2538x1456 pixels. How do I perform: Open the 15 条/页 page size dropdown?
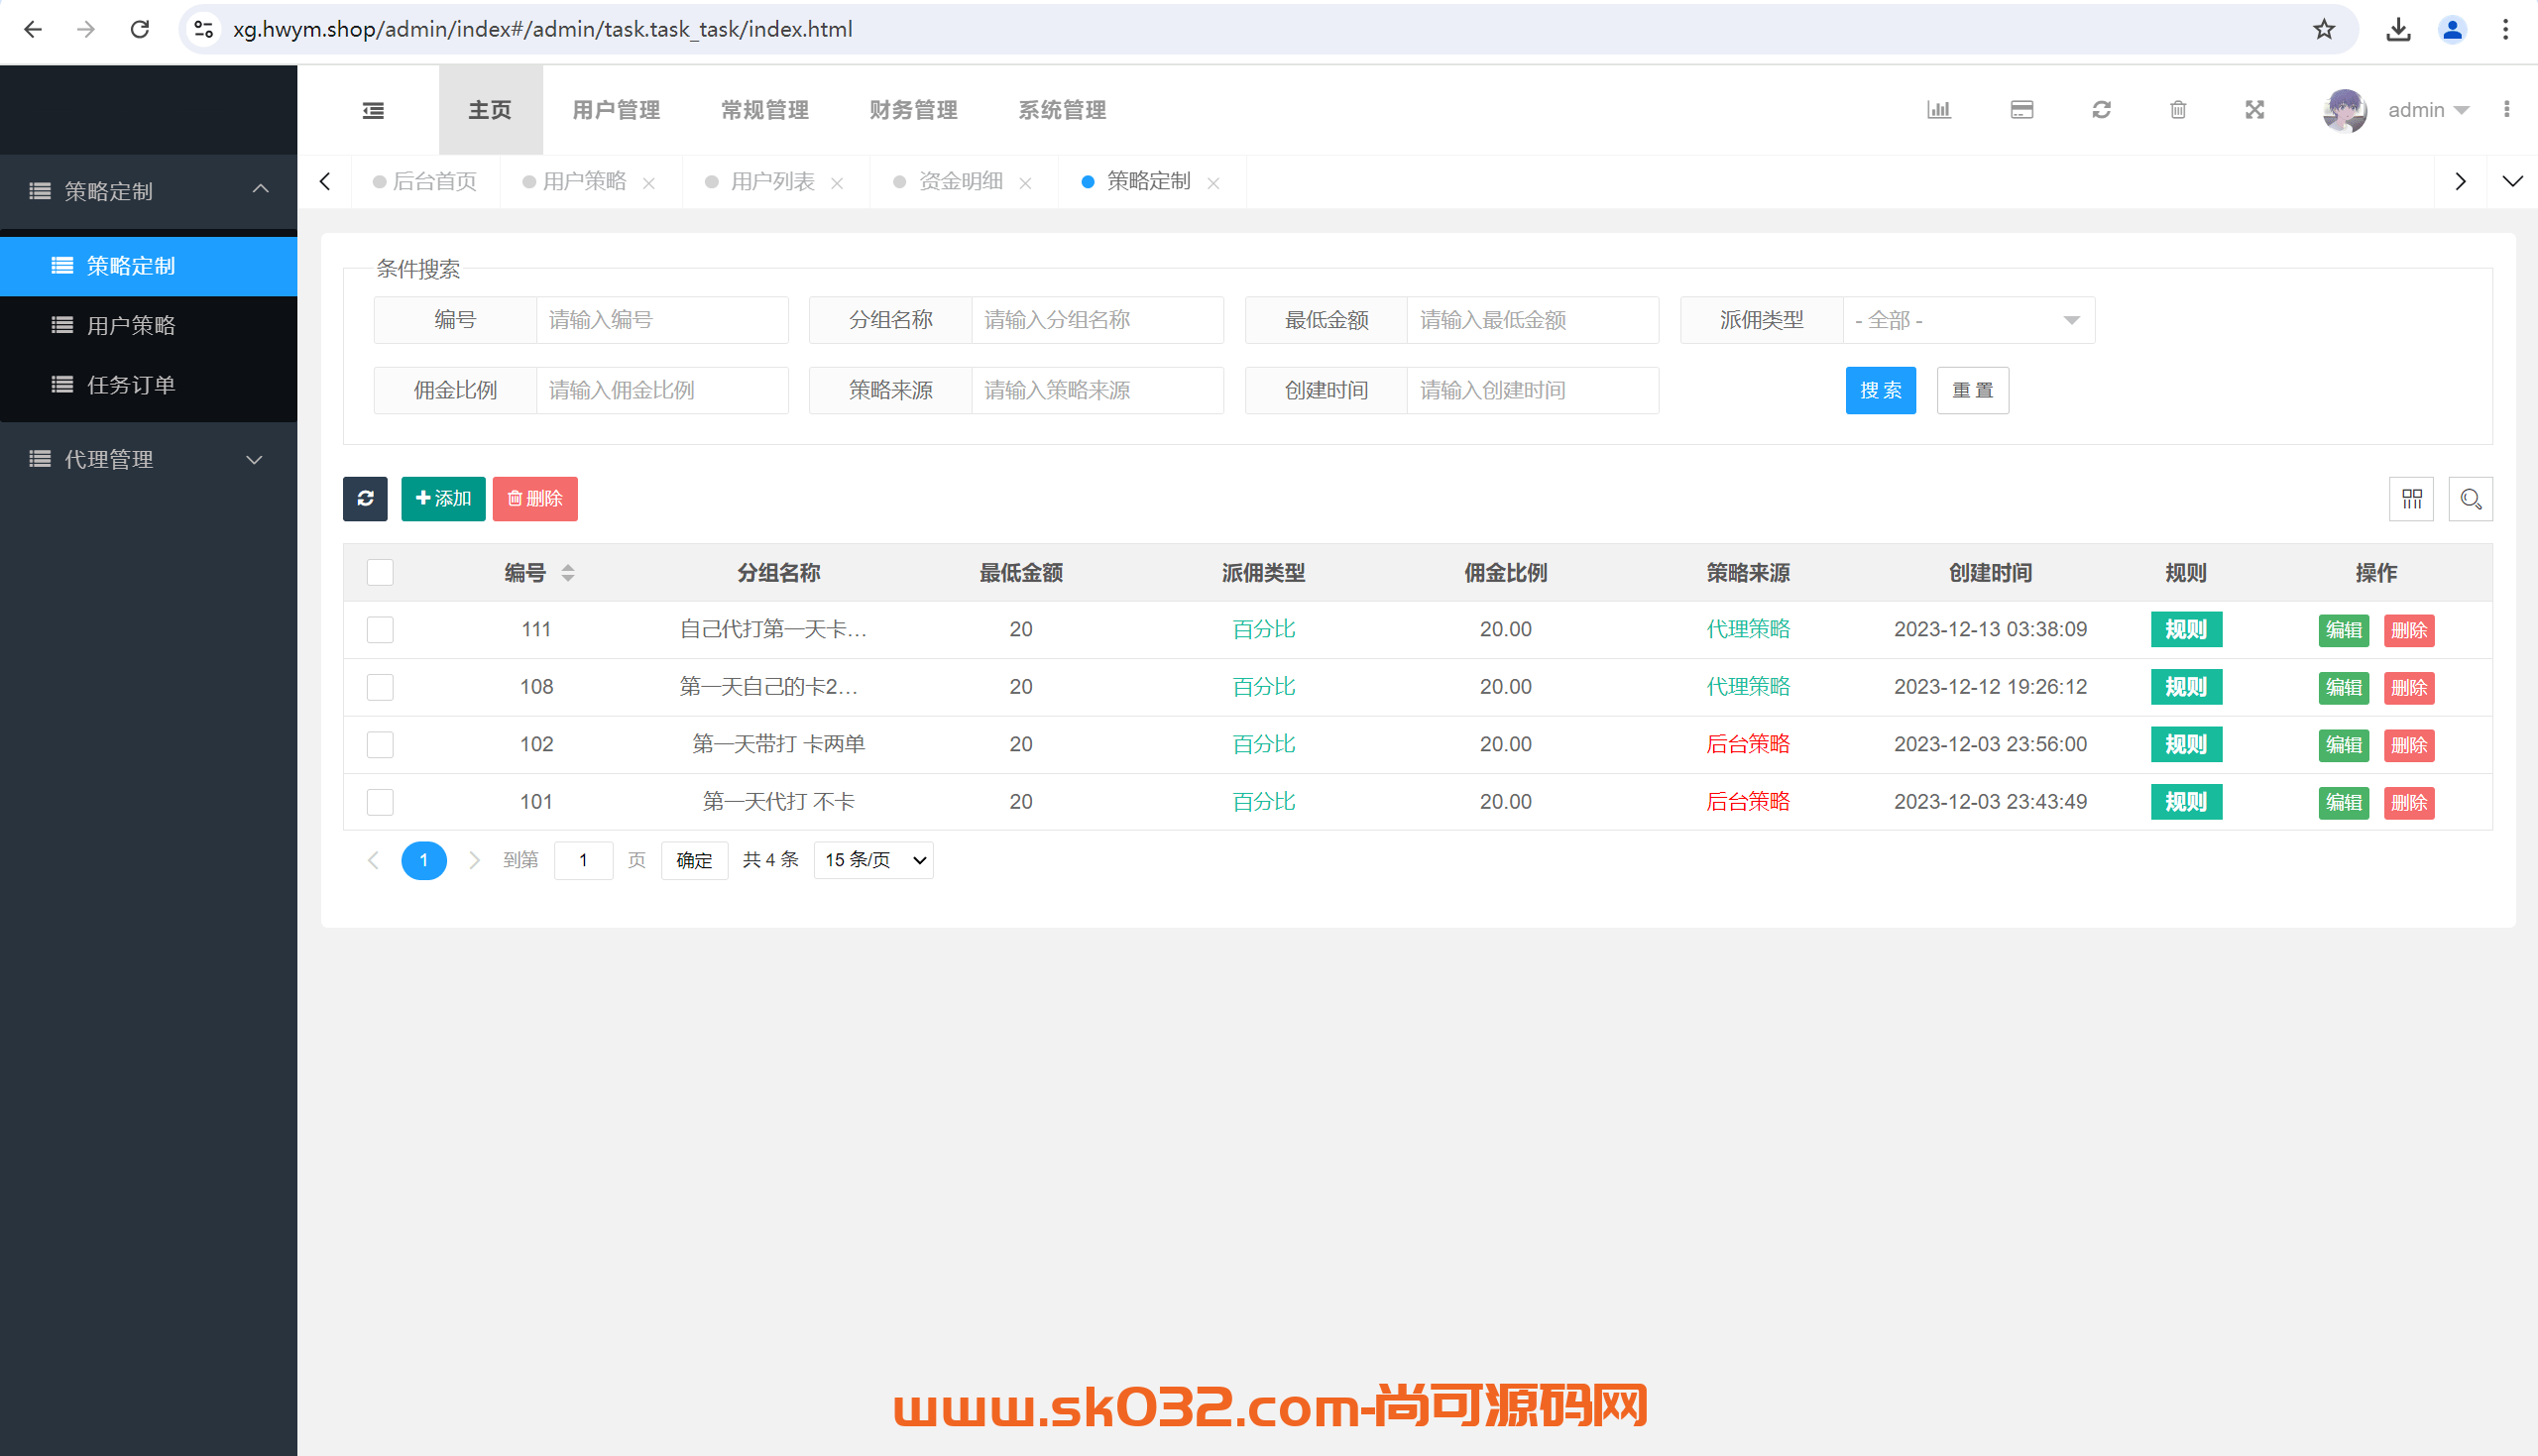pos(874,860)
